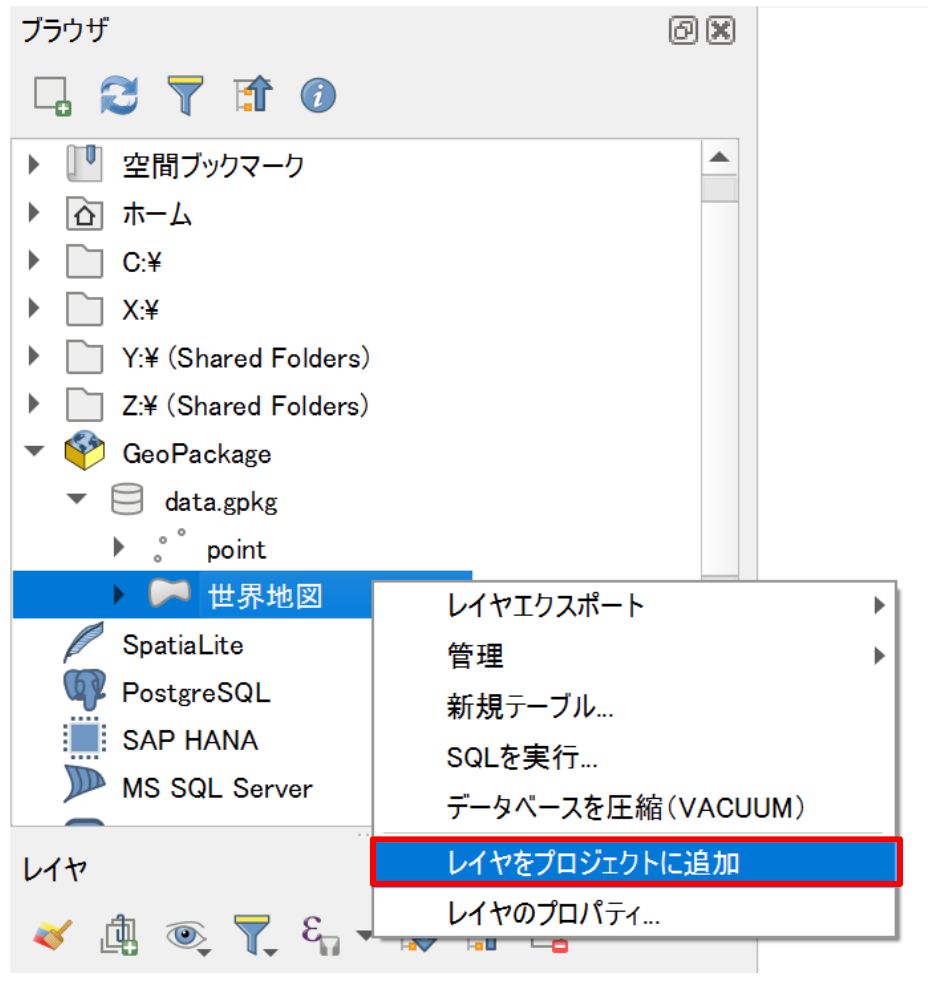This screenshot has width=928, height=992.
Task: Open レイヤのプロパティ... menu entry
Action: [x=634, y=914]
